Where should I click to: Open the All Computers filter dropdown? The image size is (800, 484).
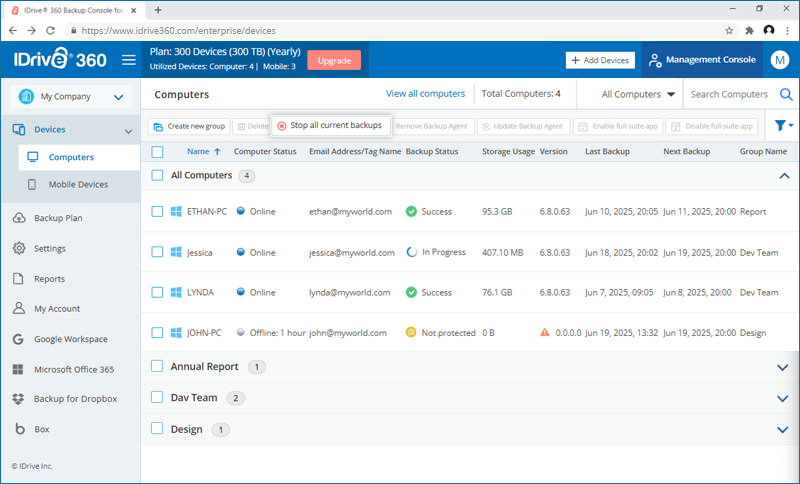pos(638,95)
